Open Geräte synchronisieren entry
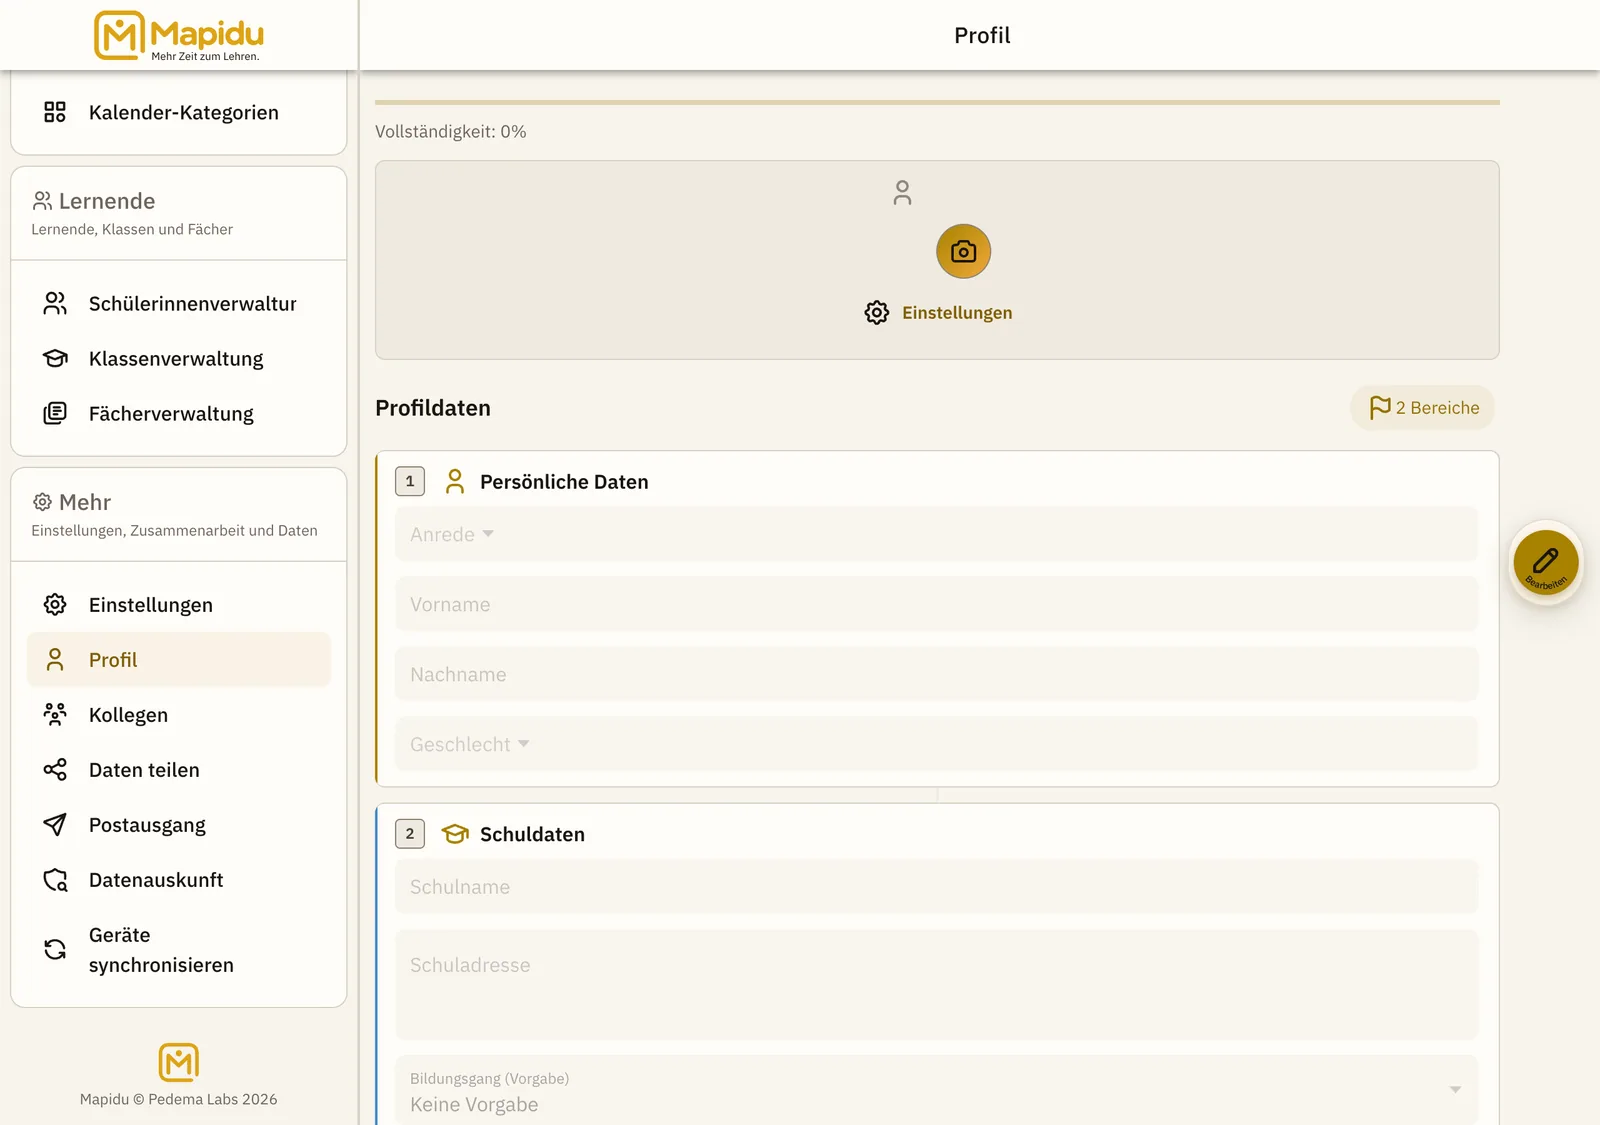Screen dimensions: 1600x1125 click(179, 950)
